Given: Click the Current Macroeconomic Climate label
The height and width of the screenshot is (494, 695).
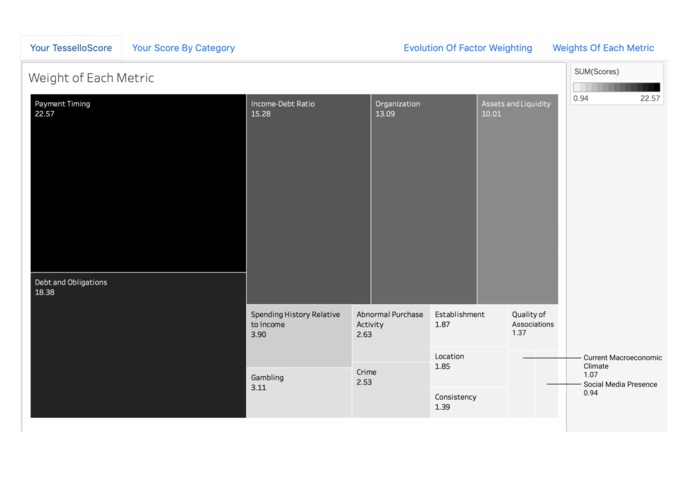Looking at the screenshot, I should tap(622, 366).
